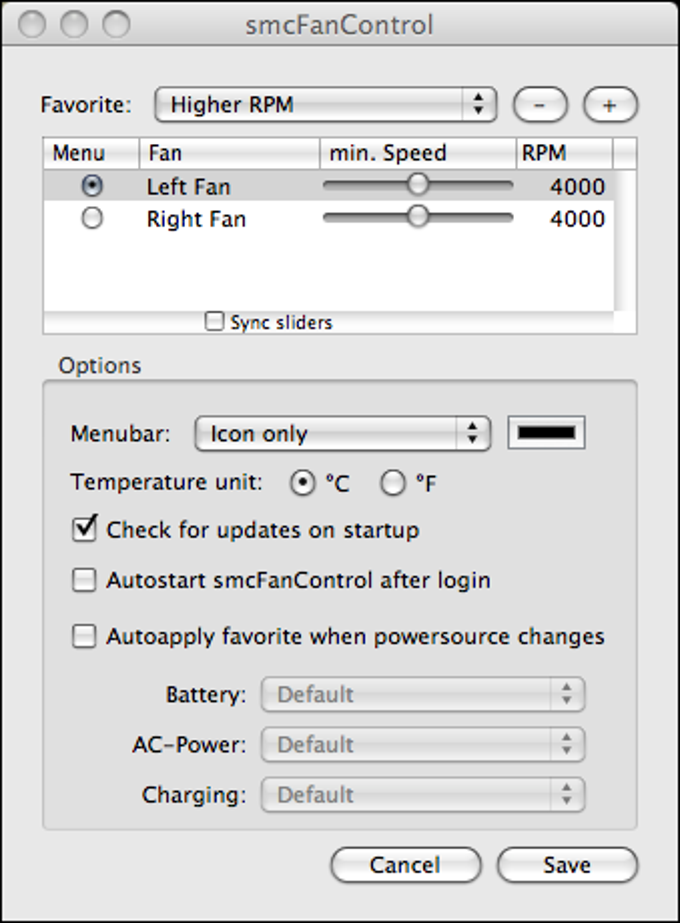Click the Right Fan 4000 RPM value

(577, 219)
